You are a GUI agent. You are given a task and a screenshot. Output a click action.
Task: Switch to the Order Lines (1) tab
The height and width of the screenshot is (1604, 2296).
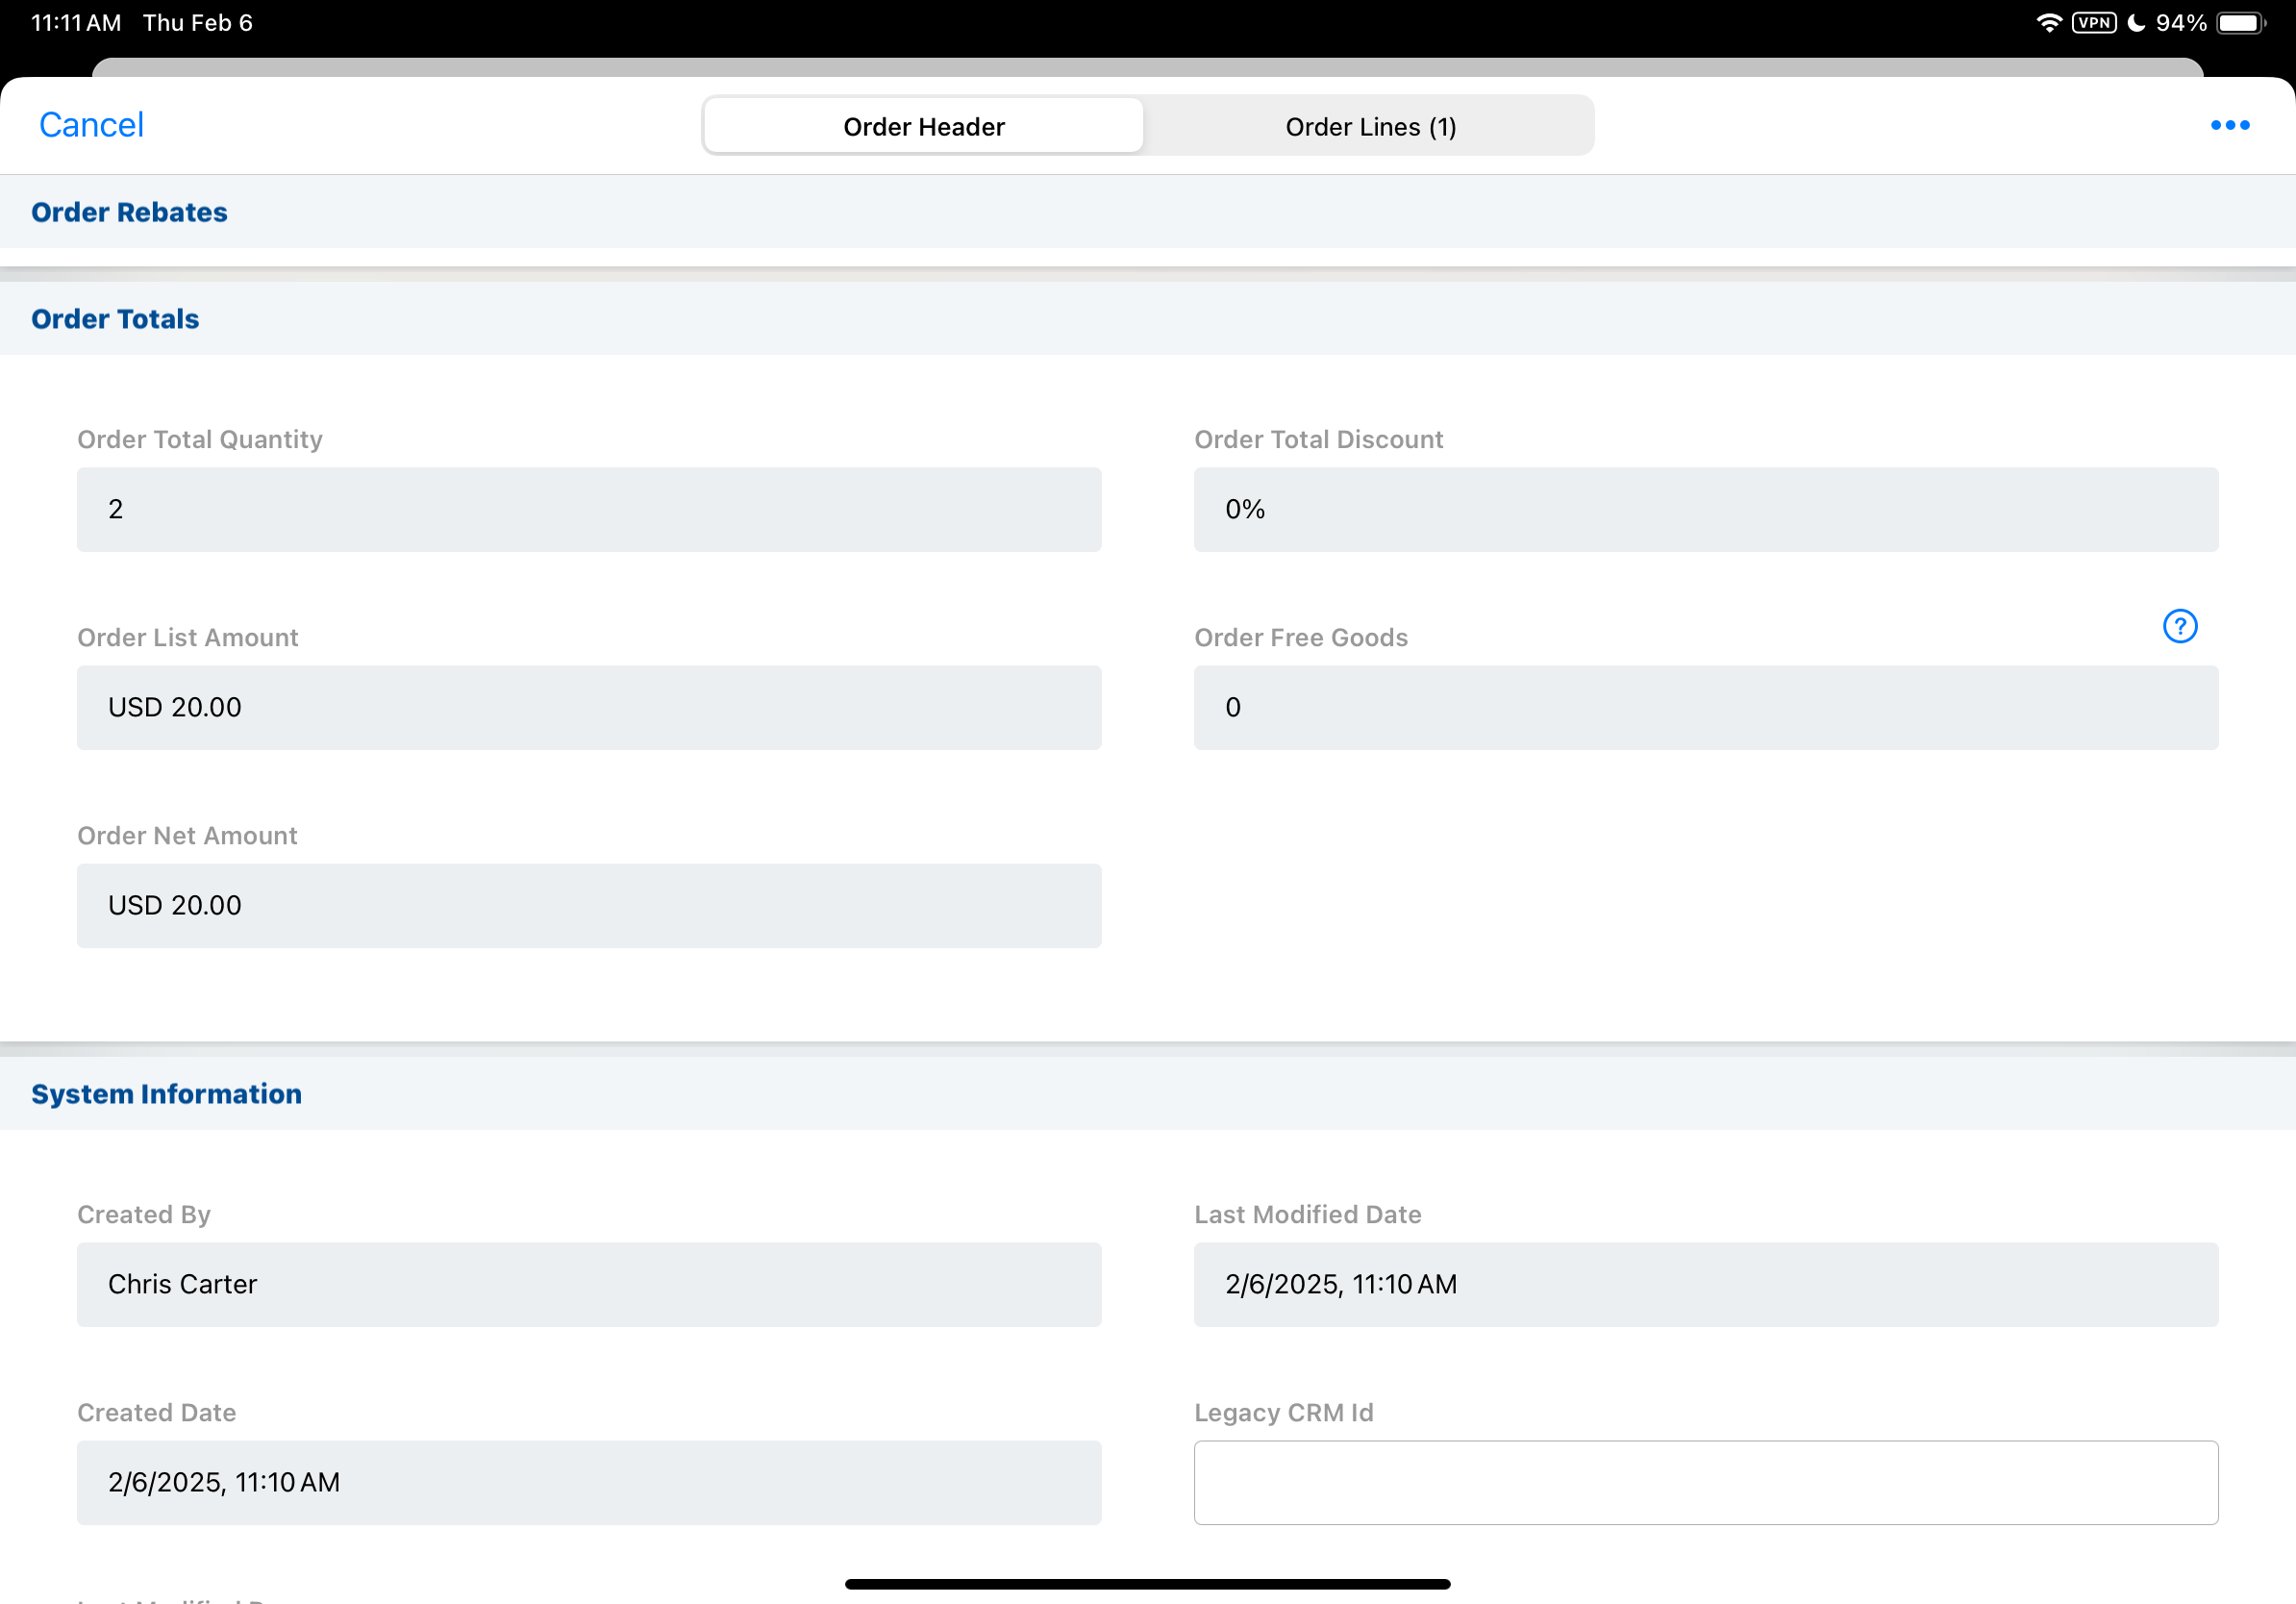(x=1369, y=127)
